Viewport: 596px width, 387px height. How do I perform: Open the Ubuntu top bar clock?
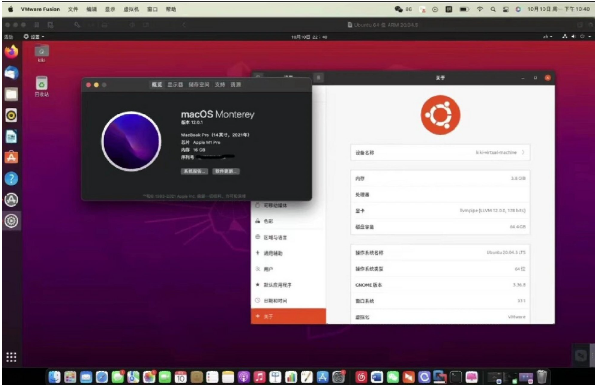[x=309, y=37]
